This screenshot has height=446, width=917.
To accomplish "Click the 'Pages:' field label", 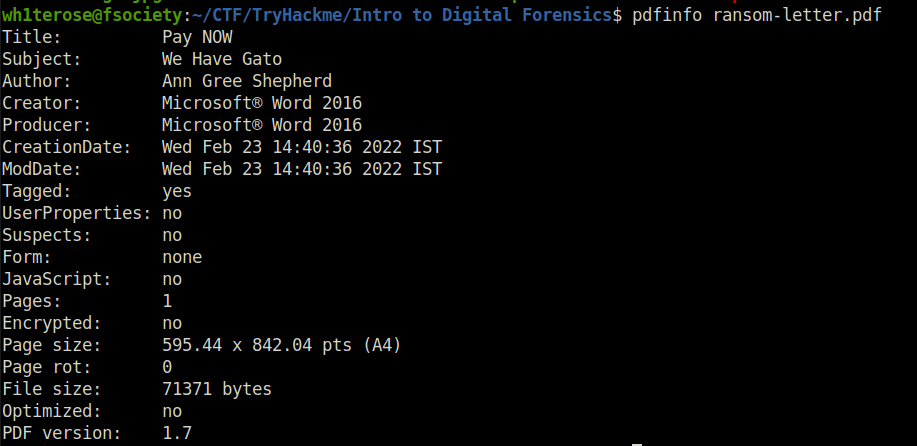I will pos(32,302).
